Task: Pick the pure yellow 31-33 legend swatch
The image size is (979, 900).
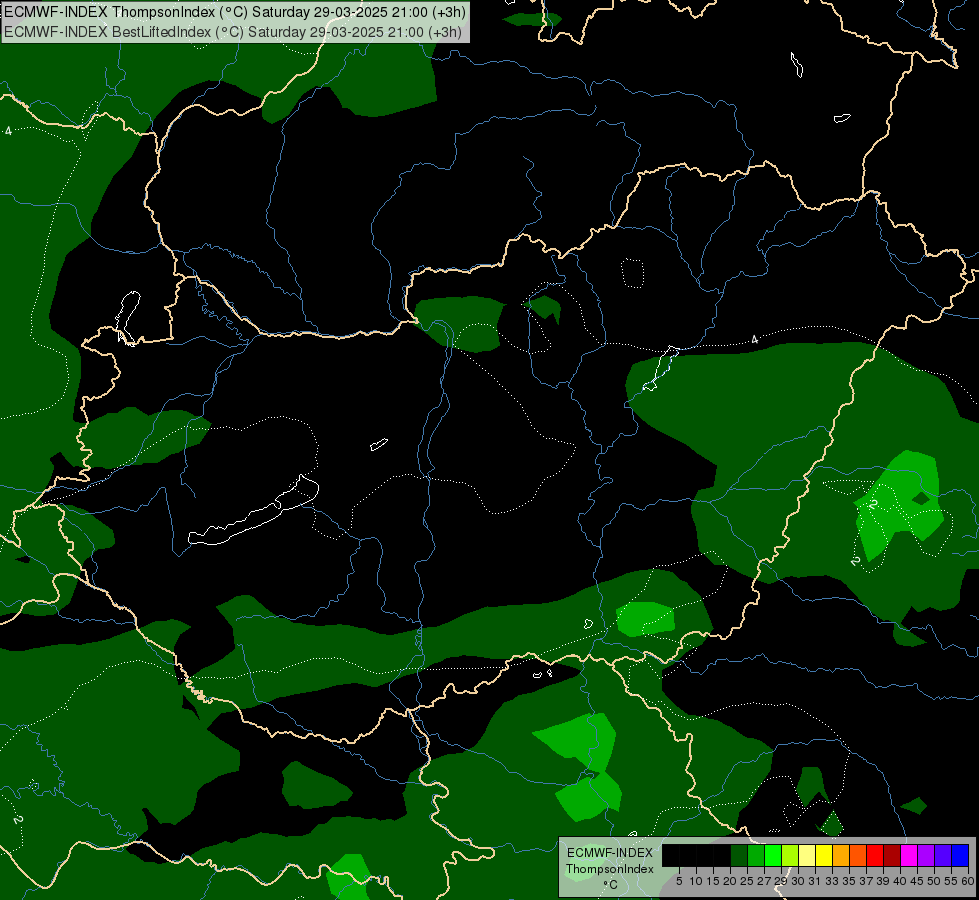Action: [x=824, y=855]
